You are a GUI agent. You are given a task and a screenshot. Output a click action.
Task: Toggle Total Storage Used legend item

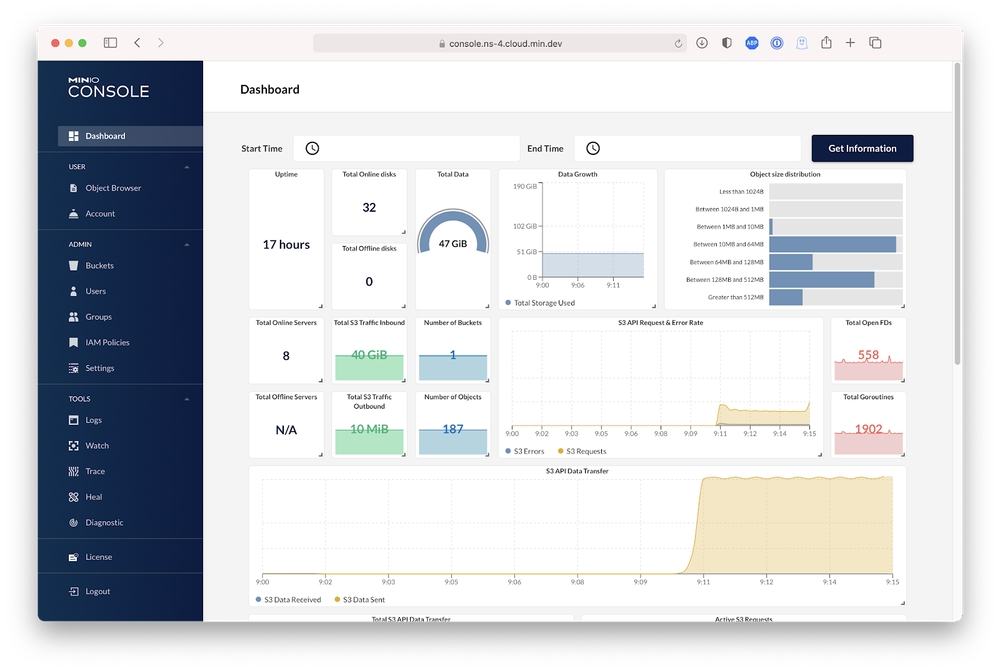click(x=544, y=303)
